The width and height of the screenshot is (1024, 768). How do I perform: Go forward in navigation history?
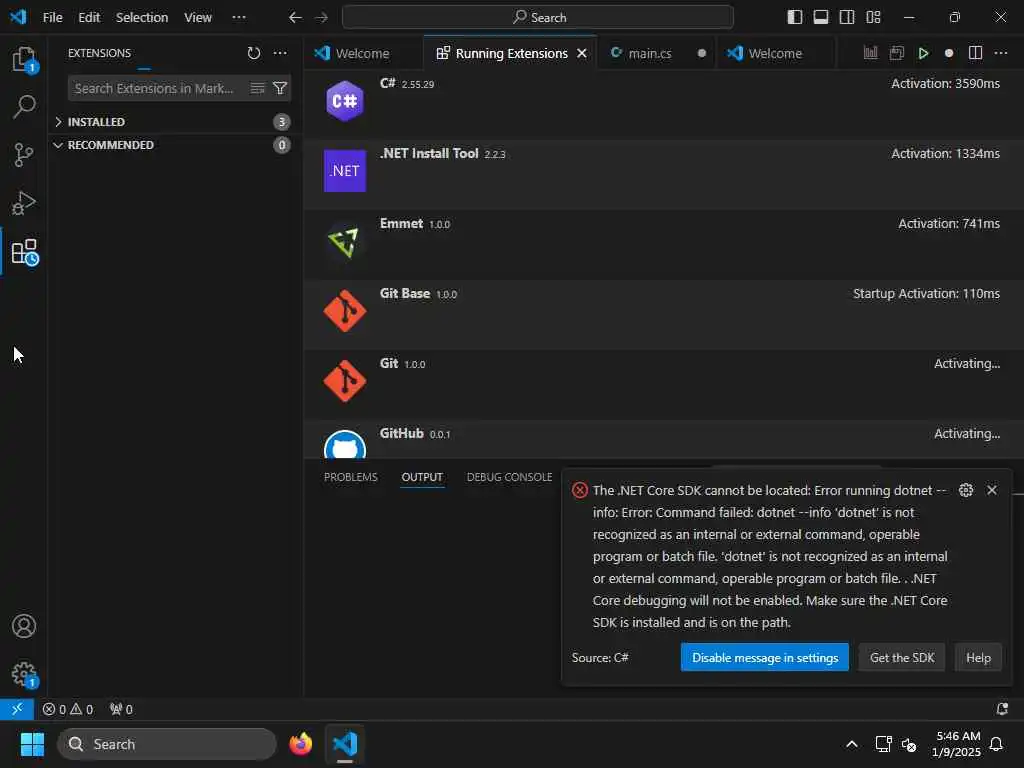click(x=321, y=18)
